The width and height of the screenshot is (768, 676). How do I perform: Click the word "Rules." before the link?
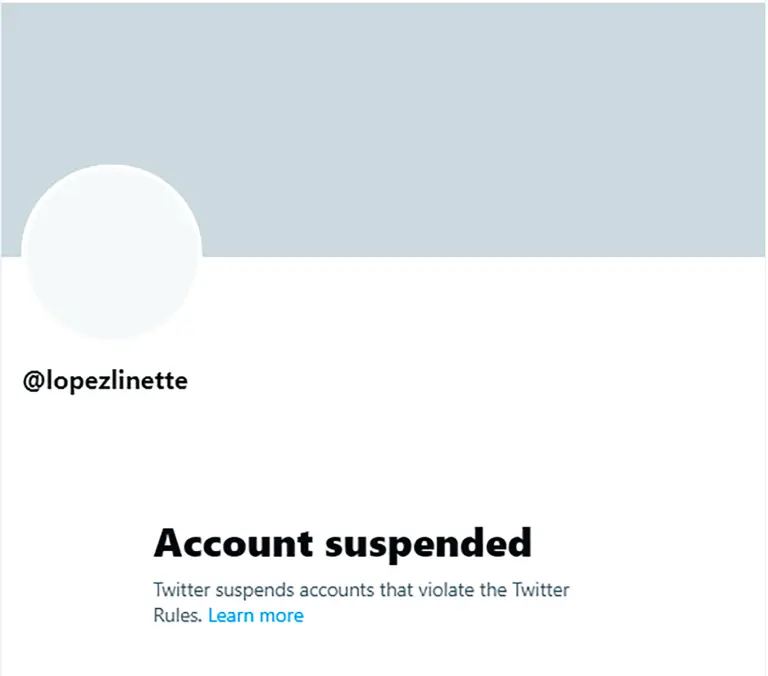(x=178, y=615)
